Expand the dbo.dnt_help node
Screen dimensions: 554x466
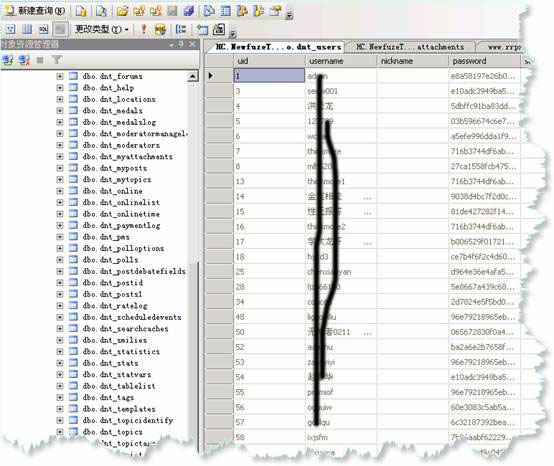click(x=60, y=88)
